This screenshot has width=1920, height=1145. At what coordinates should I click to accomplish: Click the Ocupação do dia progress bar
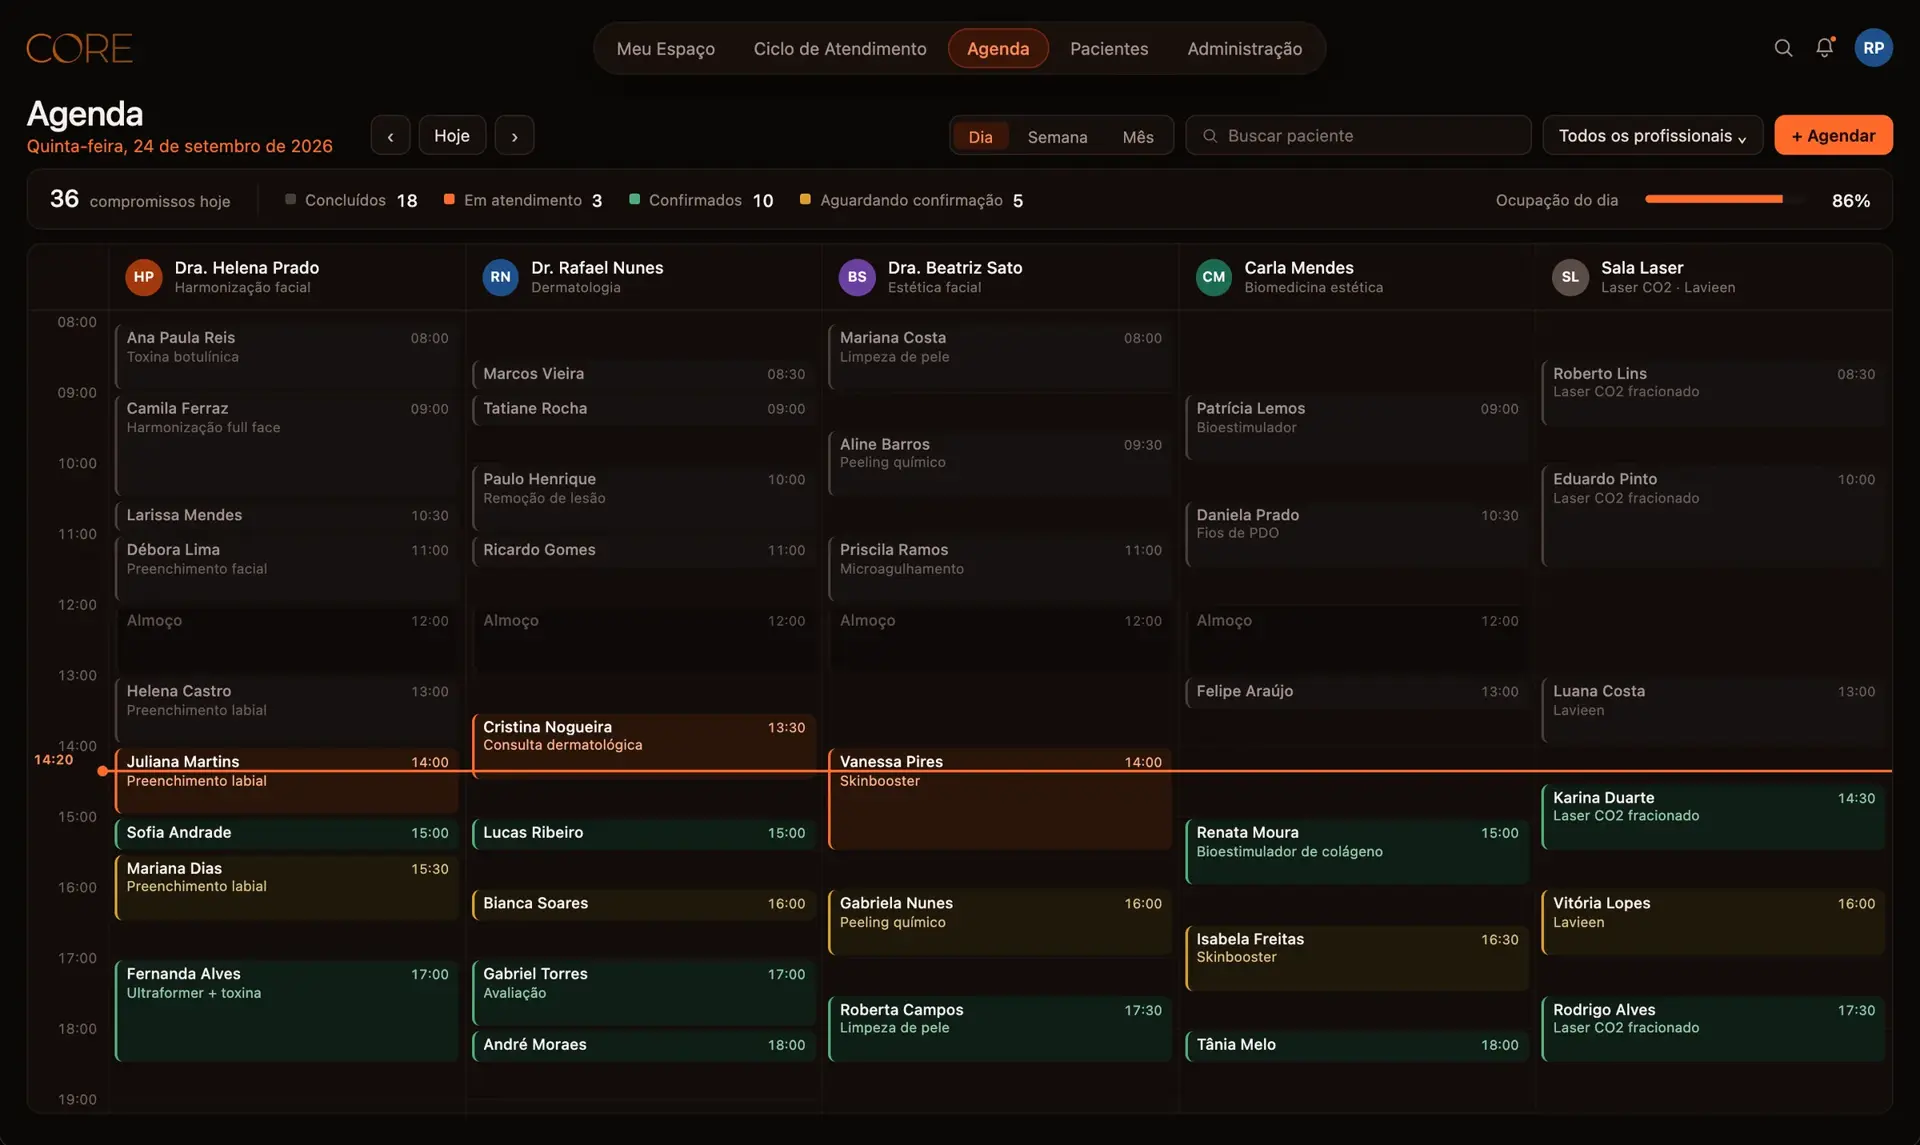pyautogui.click(x=1725, y=200)
